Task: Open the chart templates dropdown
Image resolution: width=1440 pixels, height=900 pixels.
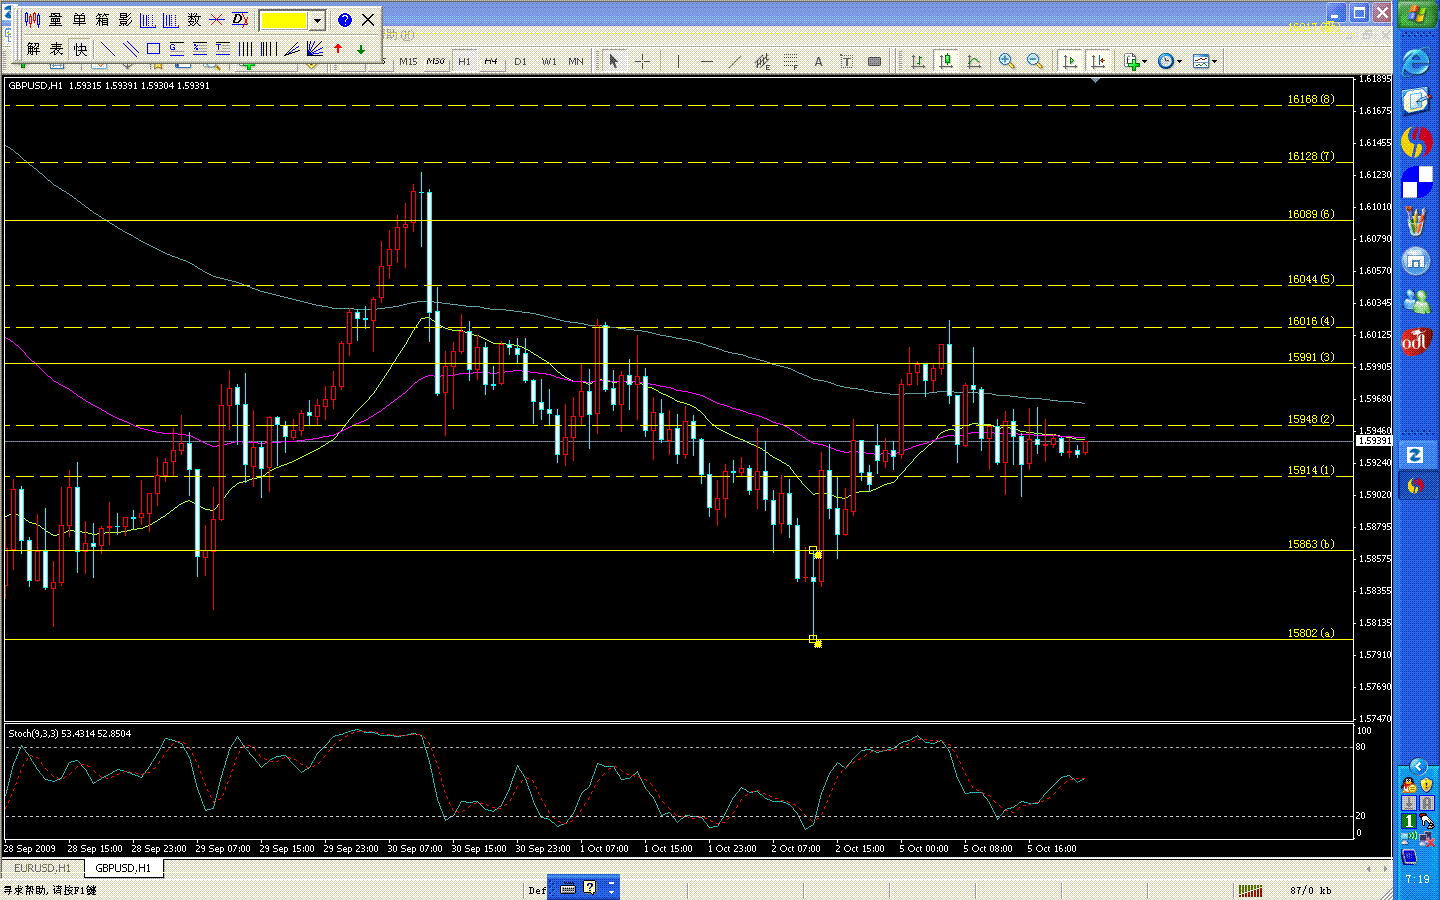Action: pos(1205,61)
